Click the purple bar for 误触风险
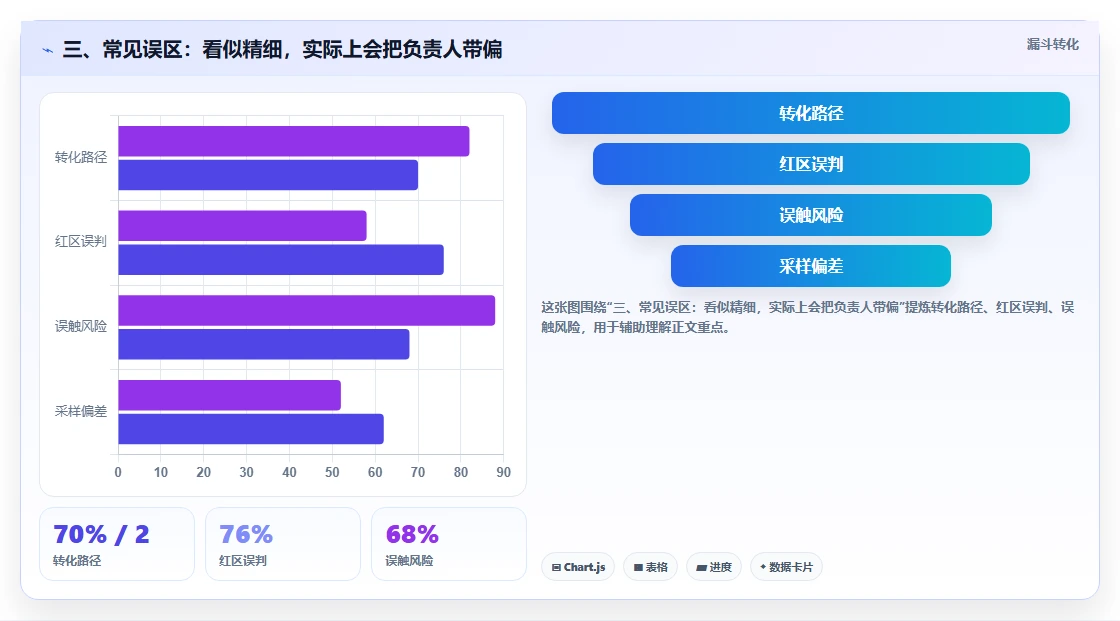The image size is (1120, 621). 306,310
